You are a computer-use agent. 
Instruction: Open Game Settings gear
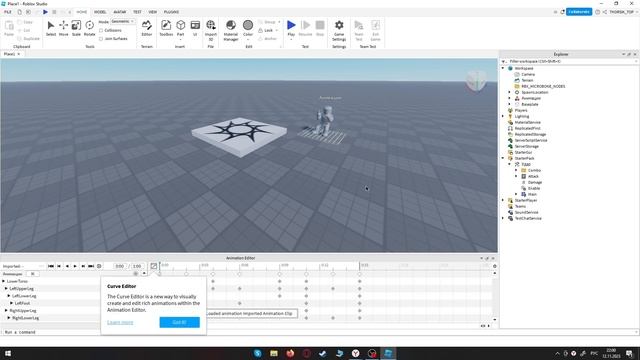tap(339, 30)
